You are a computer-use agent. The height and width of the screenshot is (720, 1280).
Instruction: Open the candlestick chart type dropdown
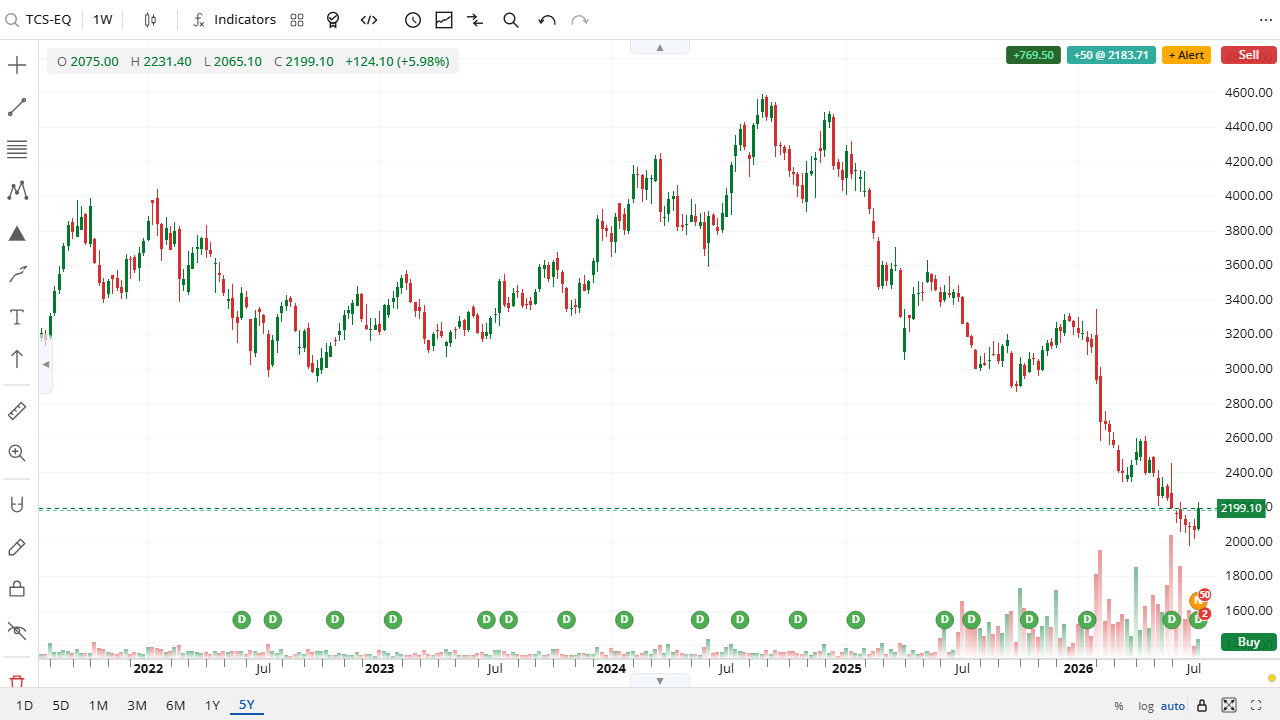150,20
